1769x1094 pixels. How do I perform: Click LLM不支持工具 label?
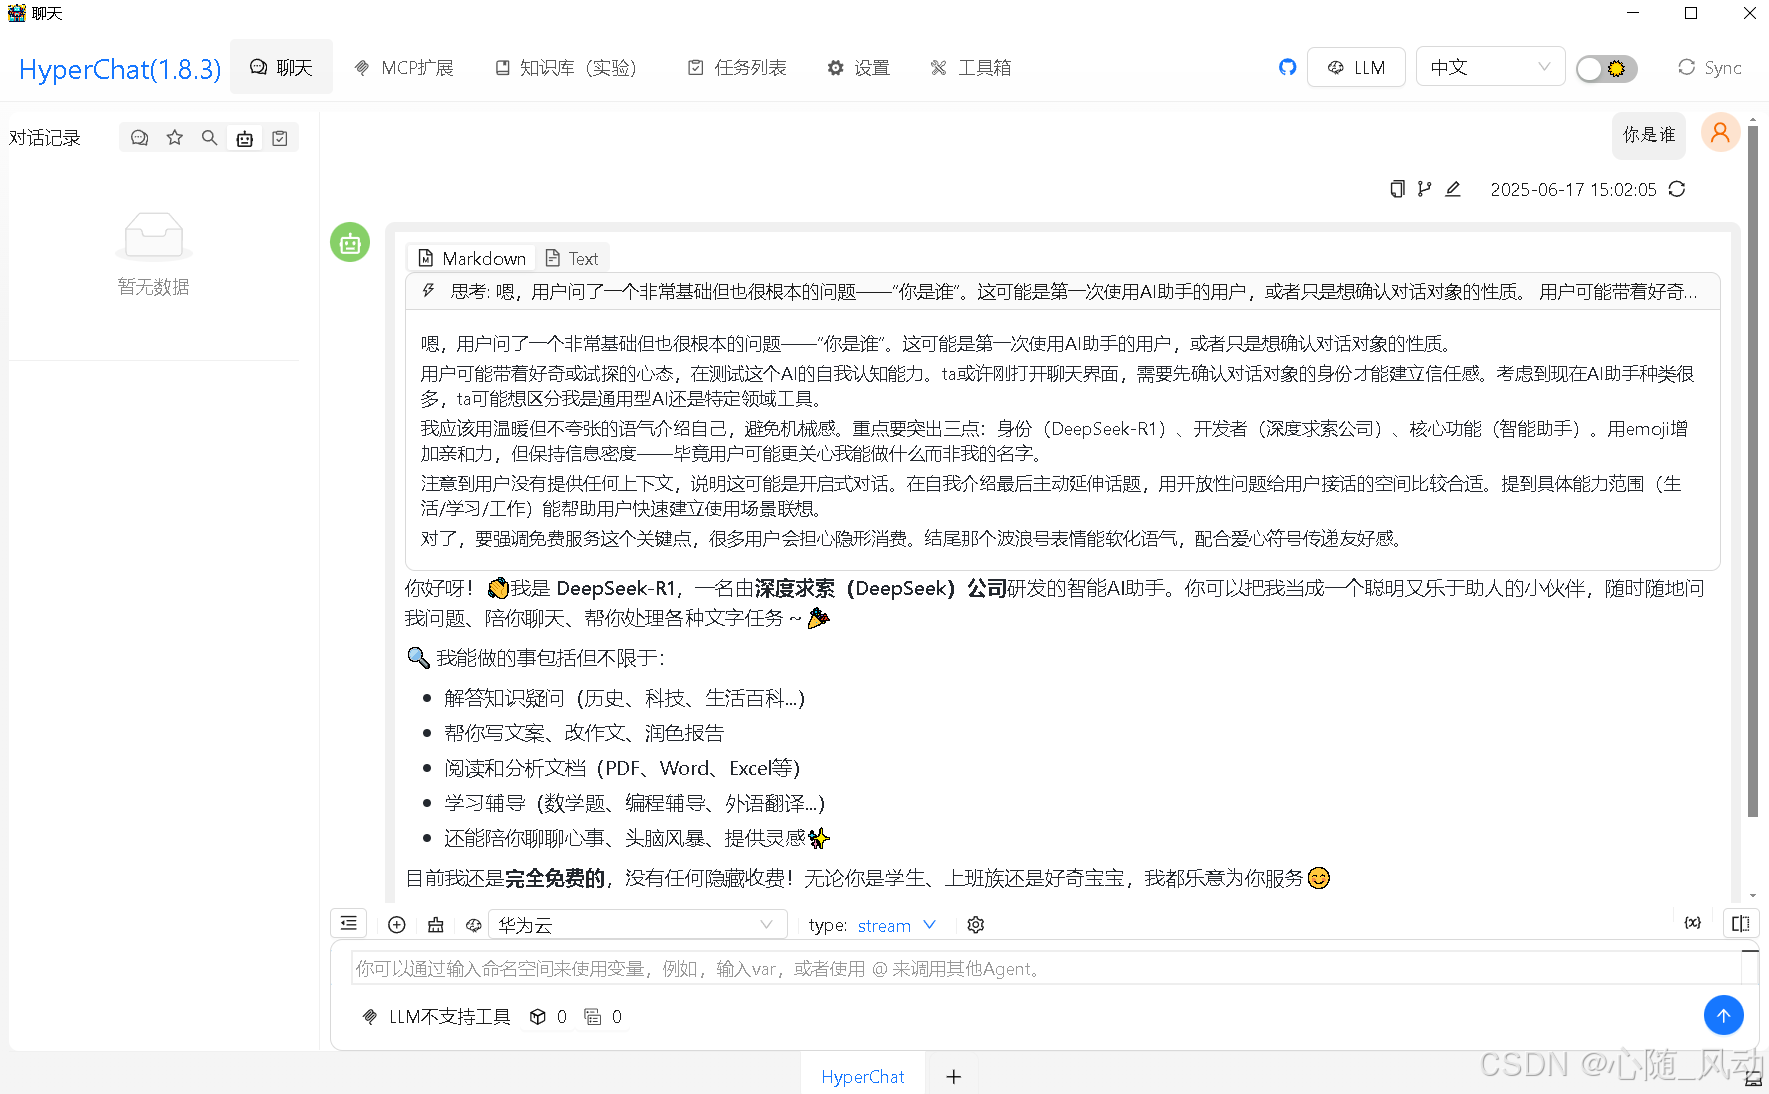(x=450, y=1017)
